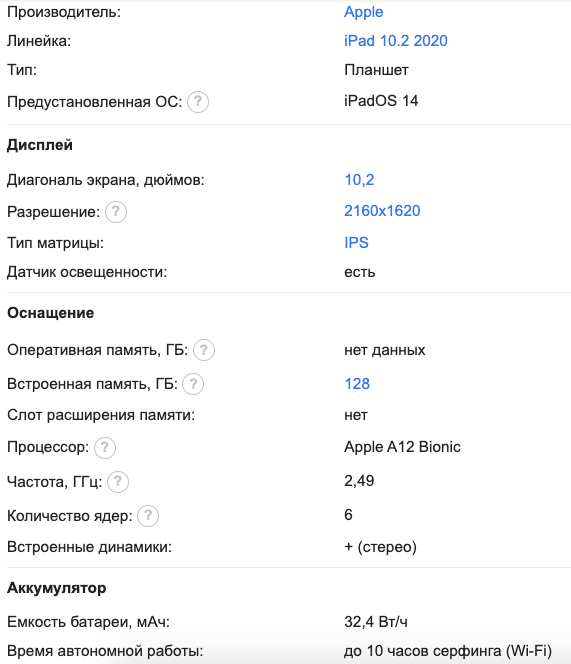Follow the iPad 10.2 2020 link

pyautogui.click(x=396, y=41)
